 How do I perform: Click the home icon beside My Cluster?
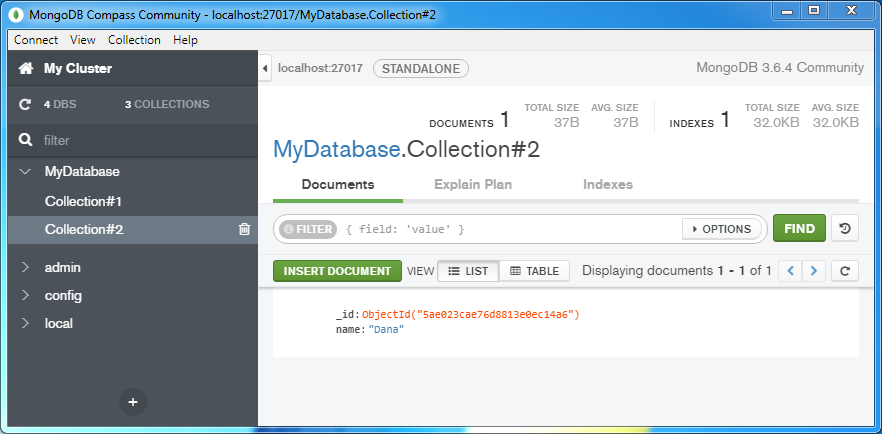coord(25,69)
